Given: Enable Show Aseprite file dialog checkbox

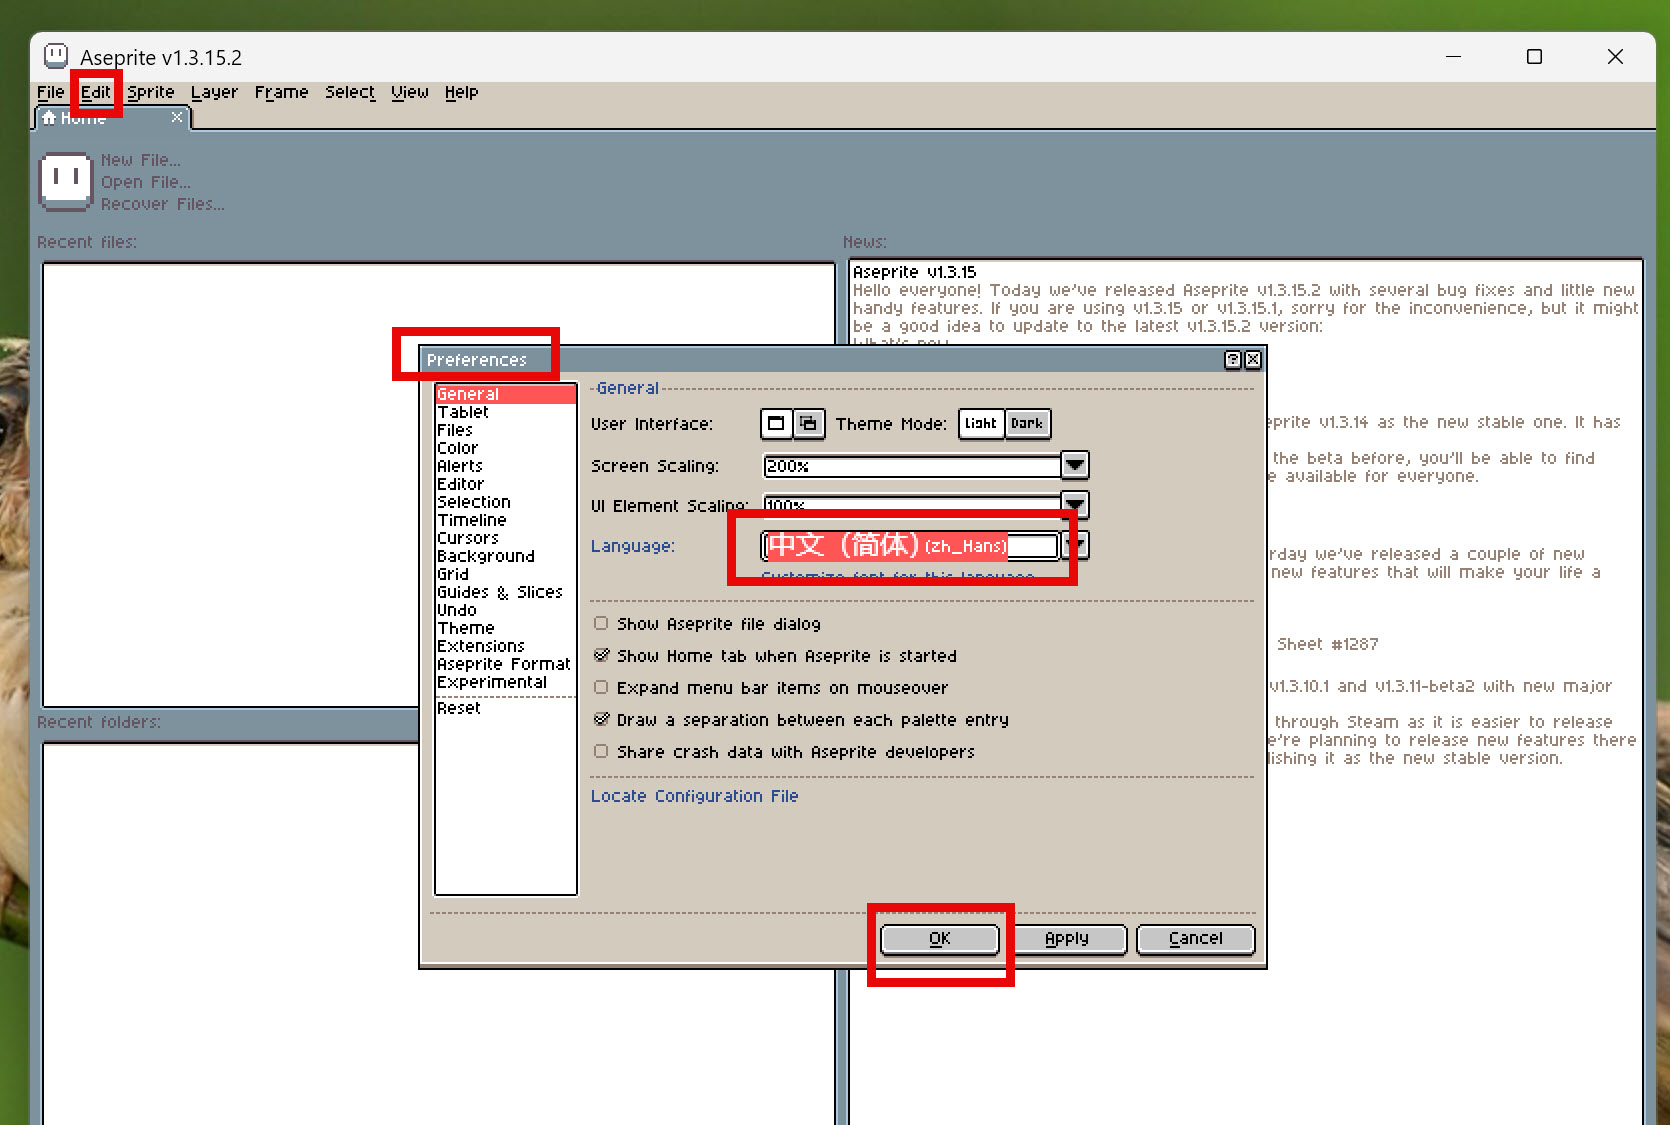Looking at the screenshot, I should coord(601,623).
